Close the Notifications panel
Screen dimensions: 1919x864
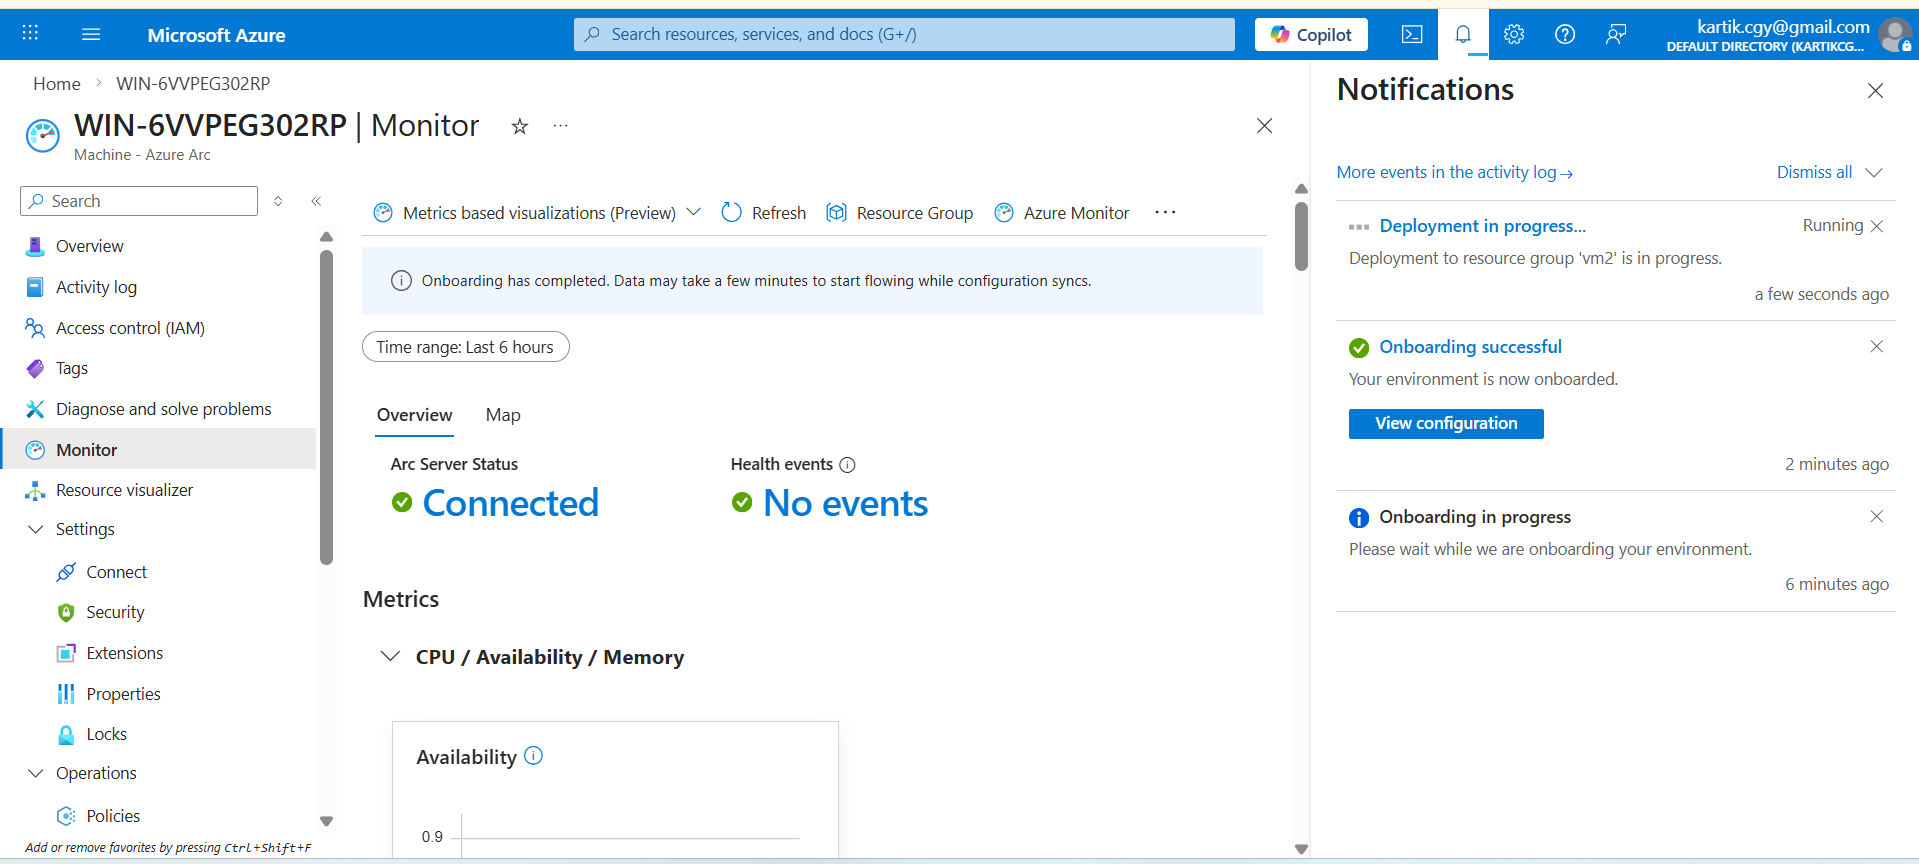pyautogui.click(x=1876, y=91)
